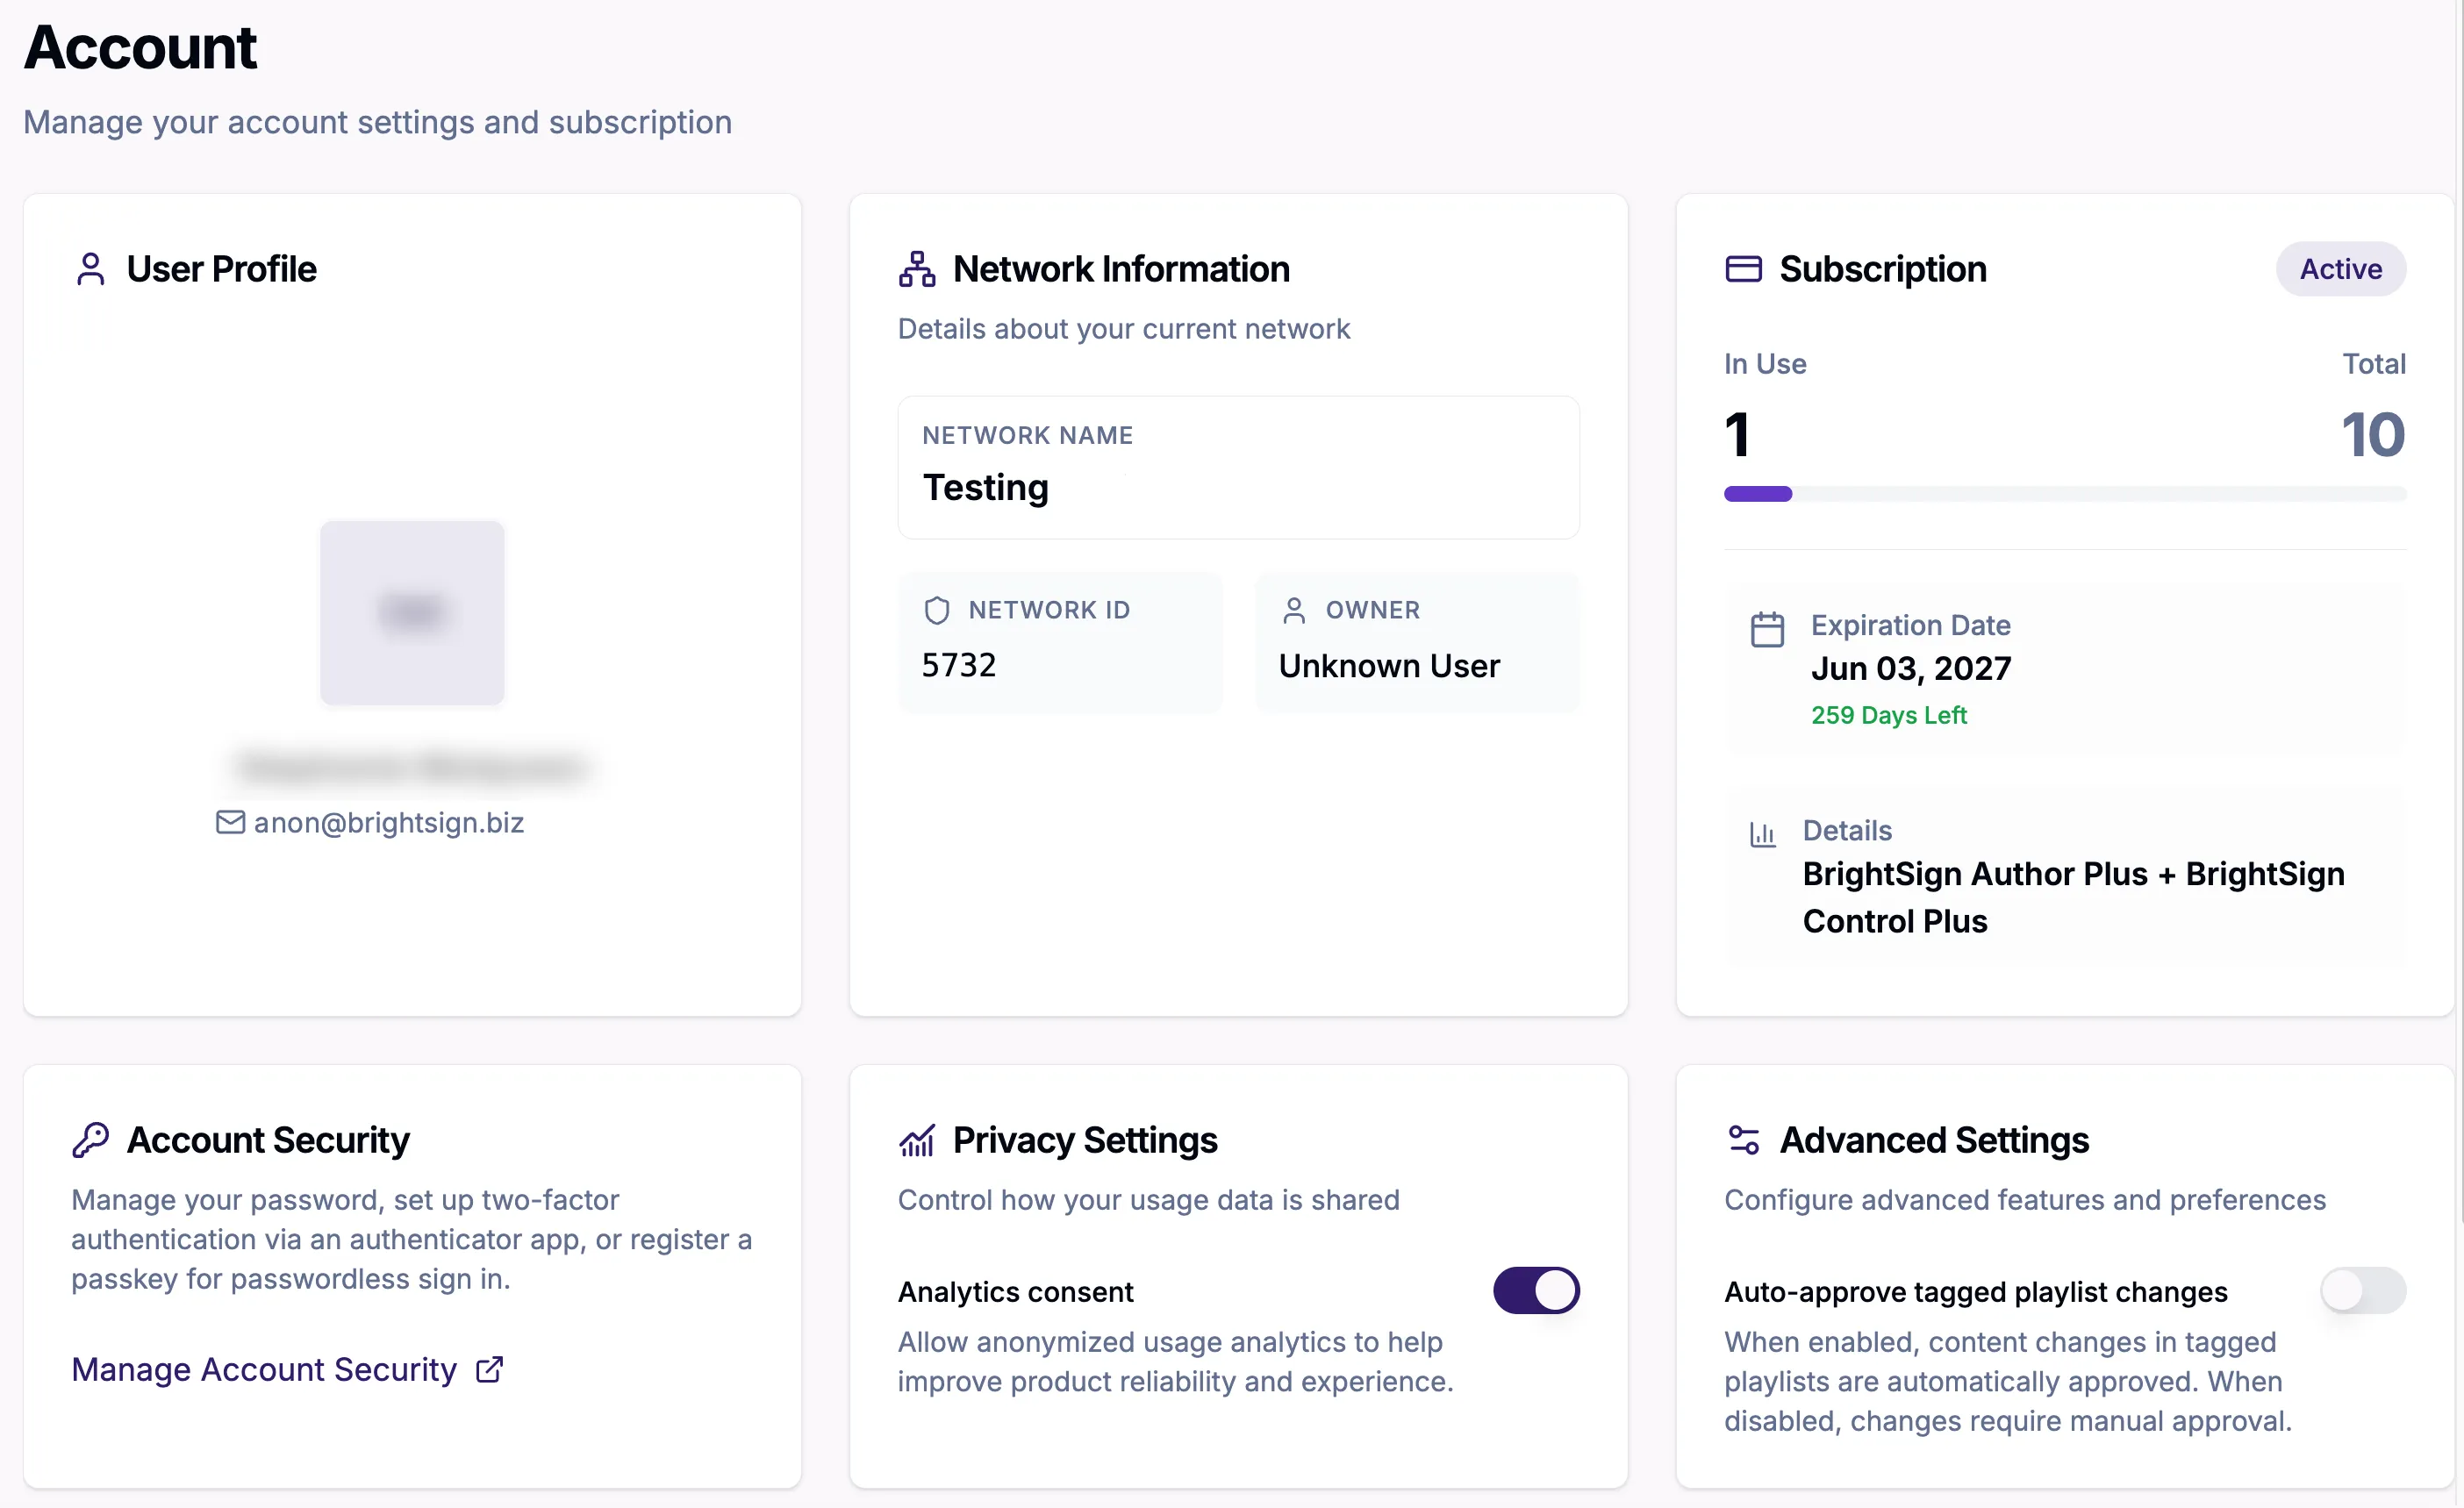Image resolution: width=2464 pixels, height=1508 pixels.
Task: Click the Subscription credit card icon
Action: [x=1743, y=269]
